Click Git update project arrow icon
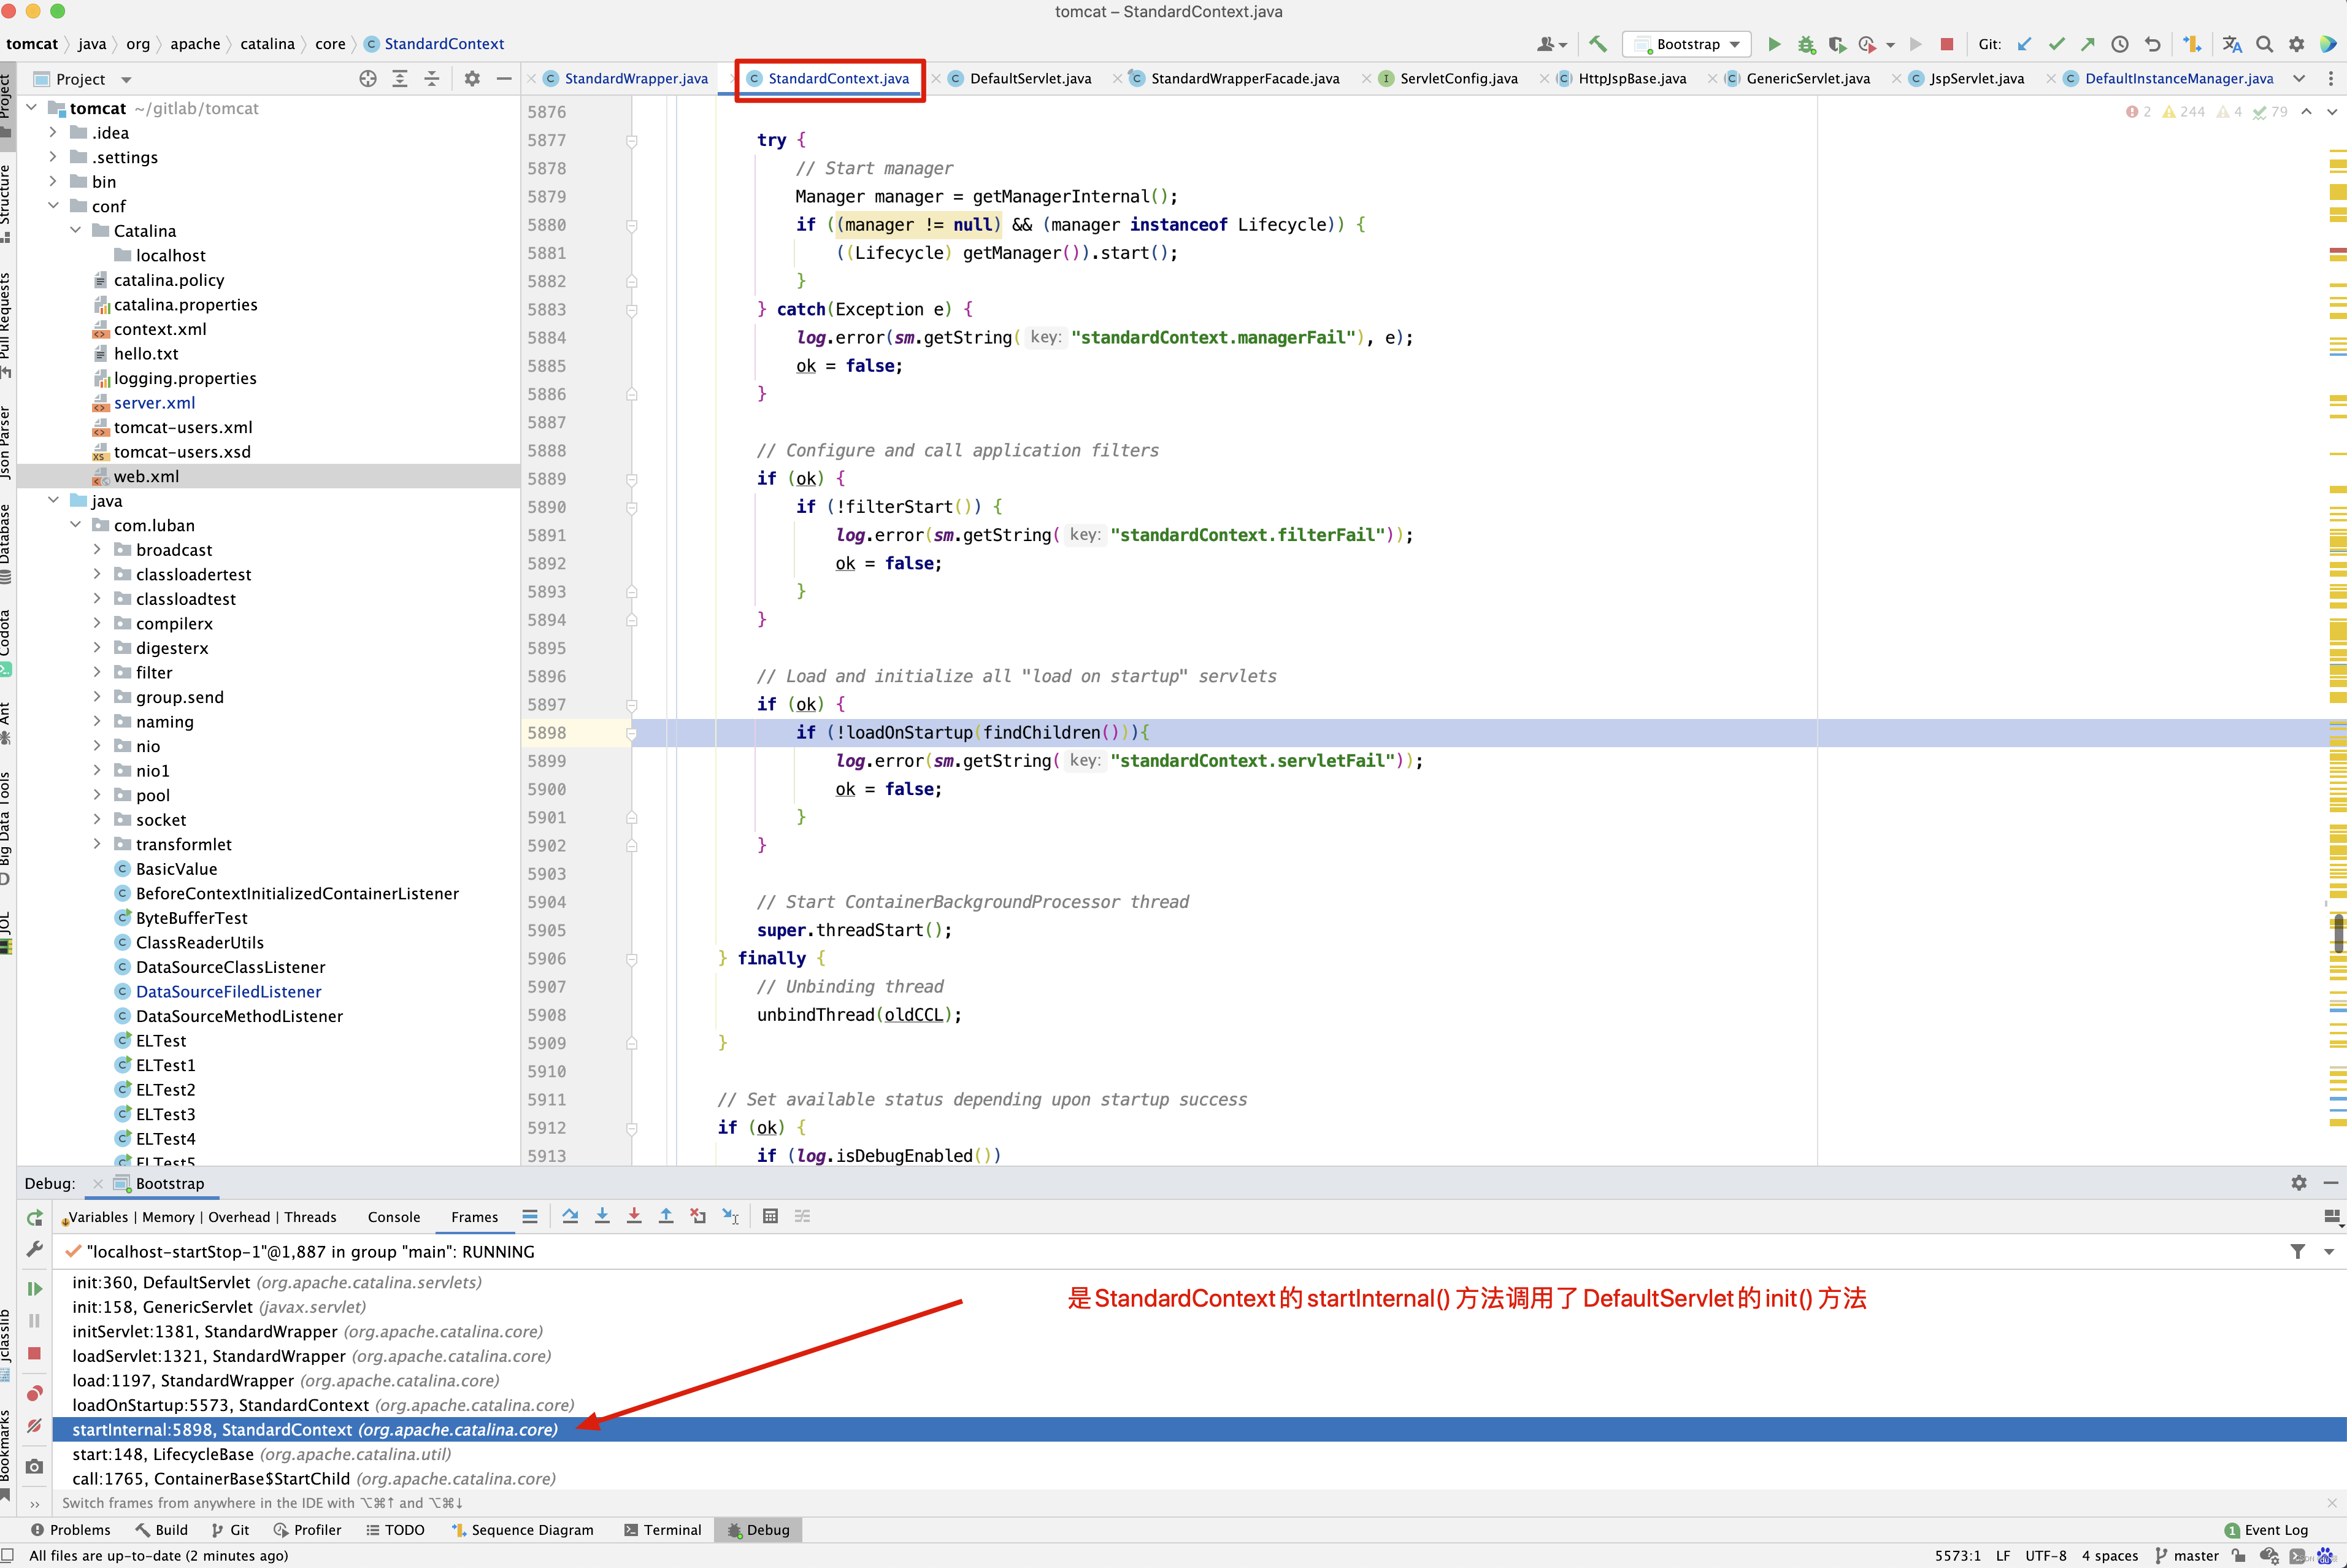Screen dimensions: 2347x1568 2024,44
